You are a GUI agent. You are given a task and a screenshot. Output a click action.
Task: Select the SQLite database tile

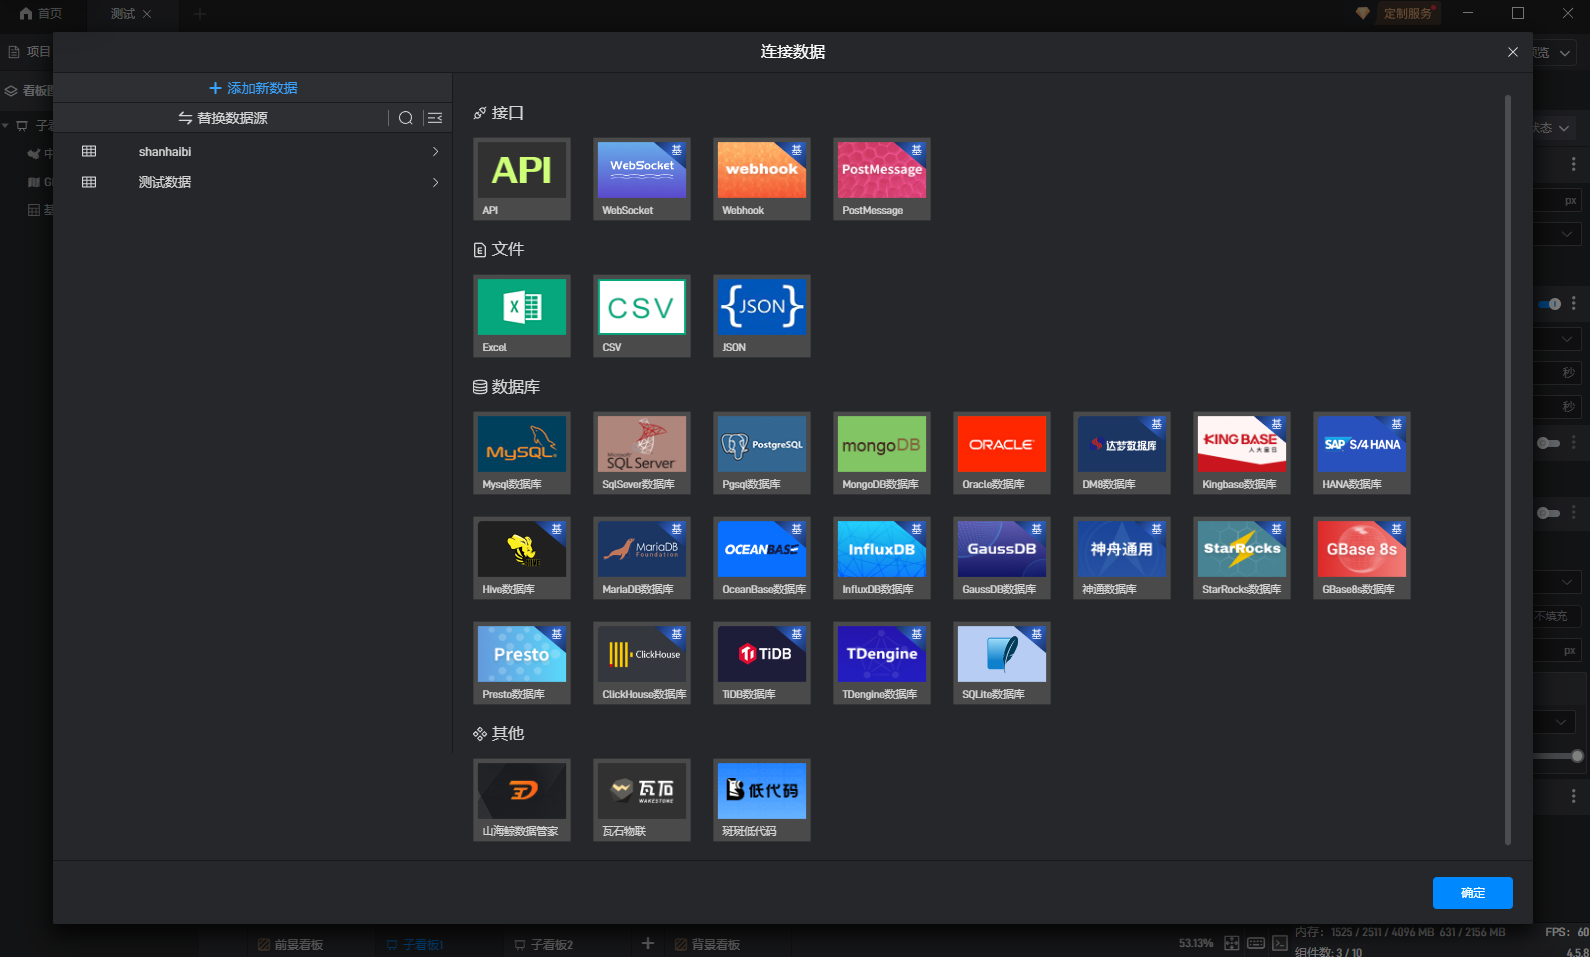(1002, 663)
